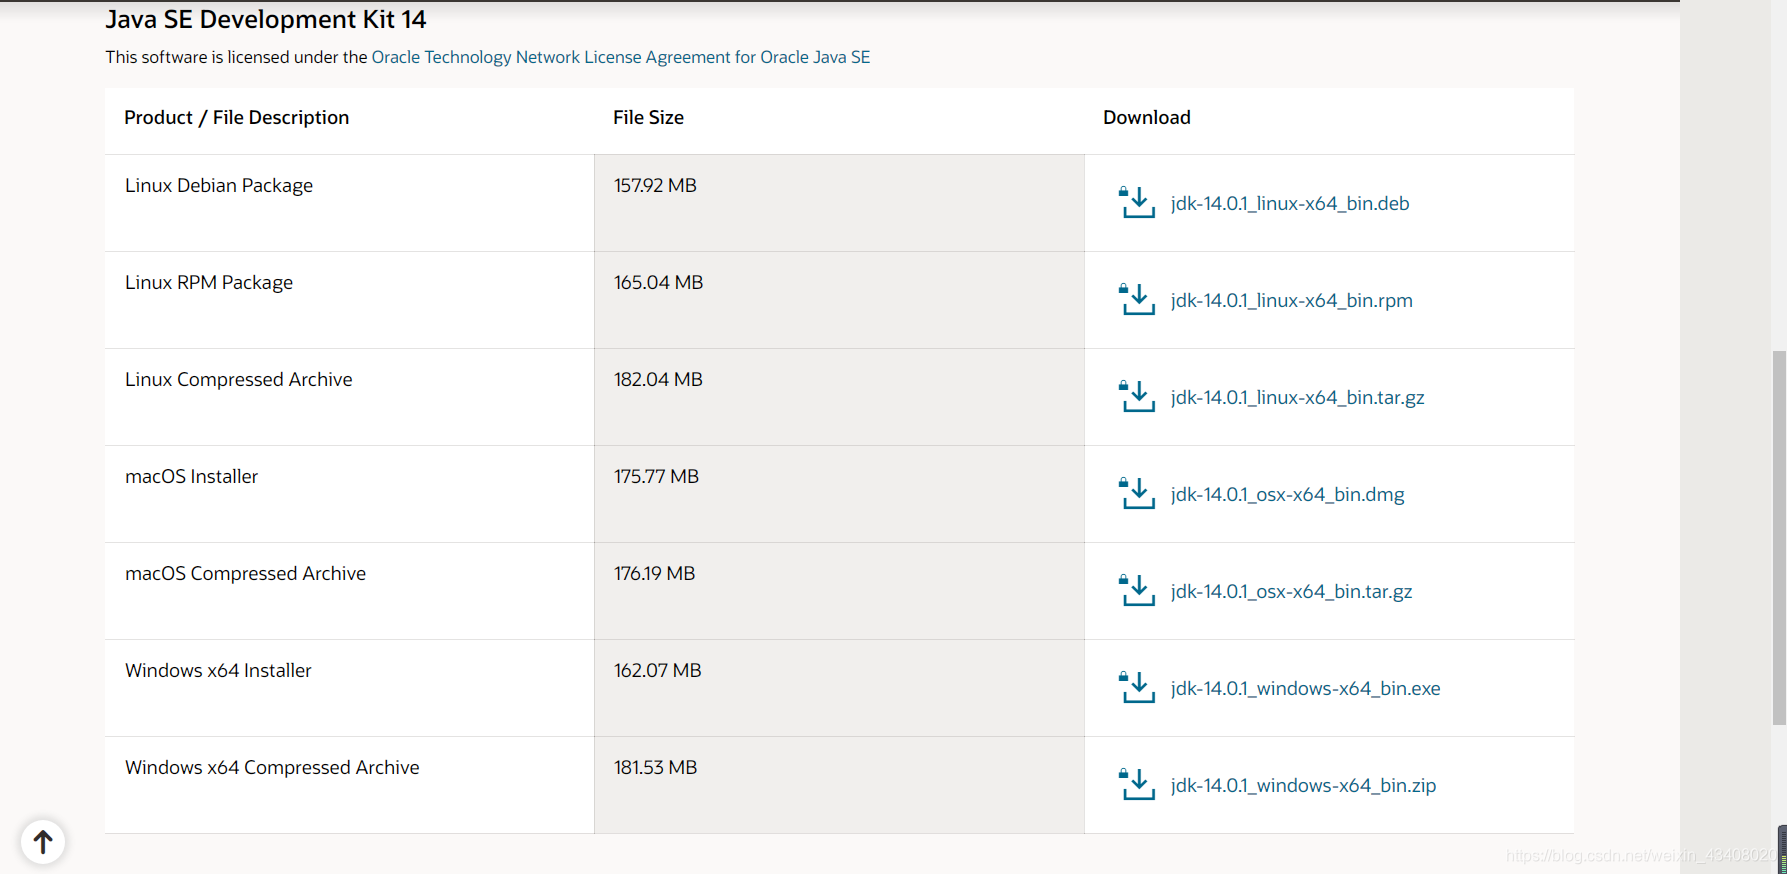Click 'Product / File Description' column header
This screenshot has width=1787, height=874.
click(237, 117)
